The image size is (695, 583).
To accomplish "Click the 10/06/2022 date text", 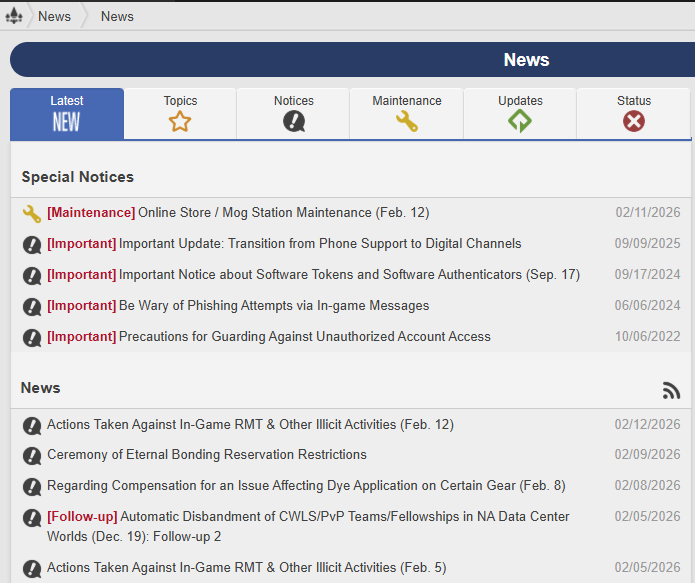I will coord(648,337).
